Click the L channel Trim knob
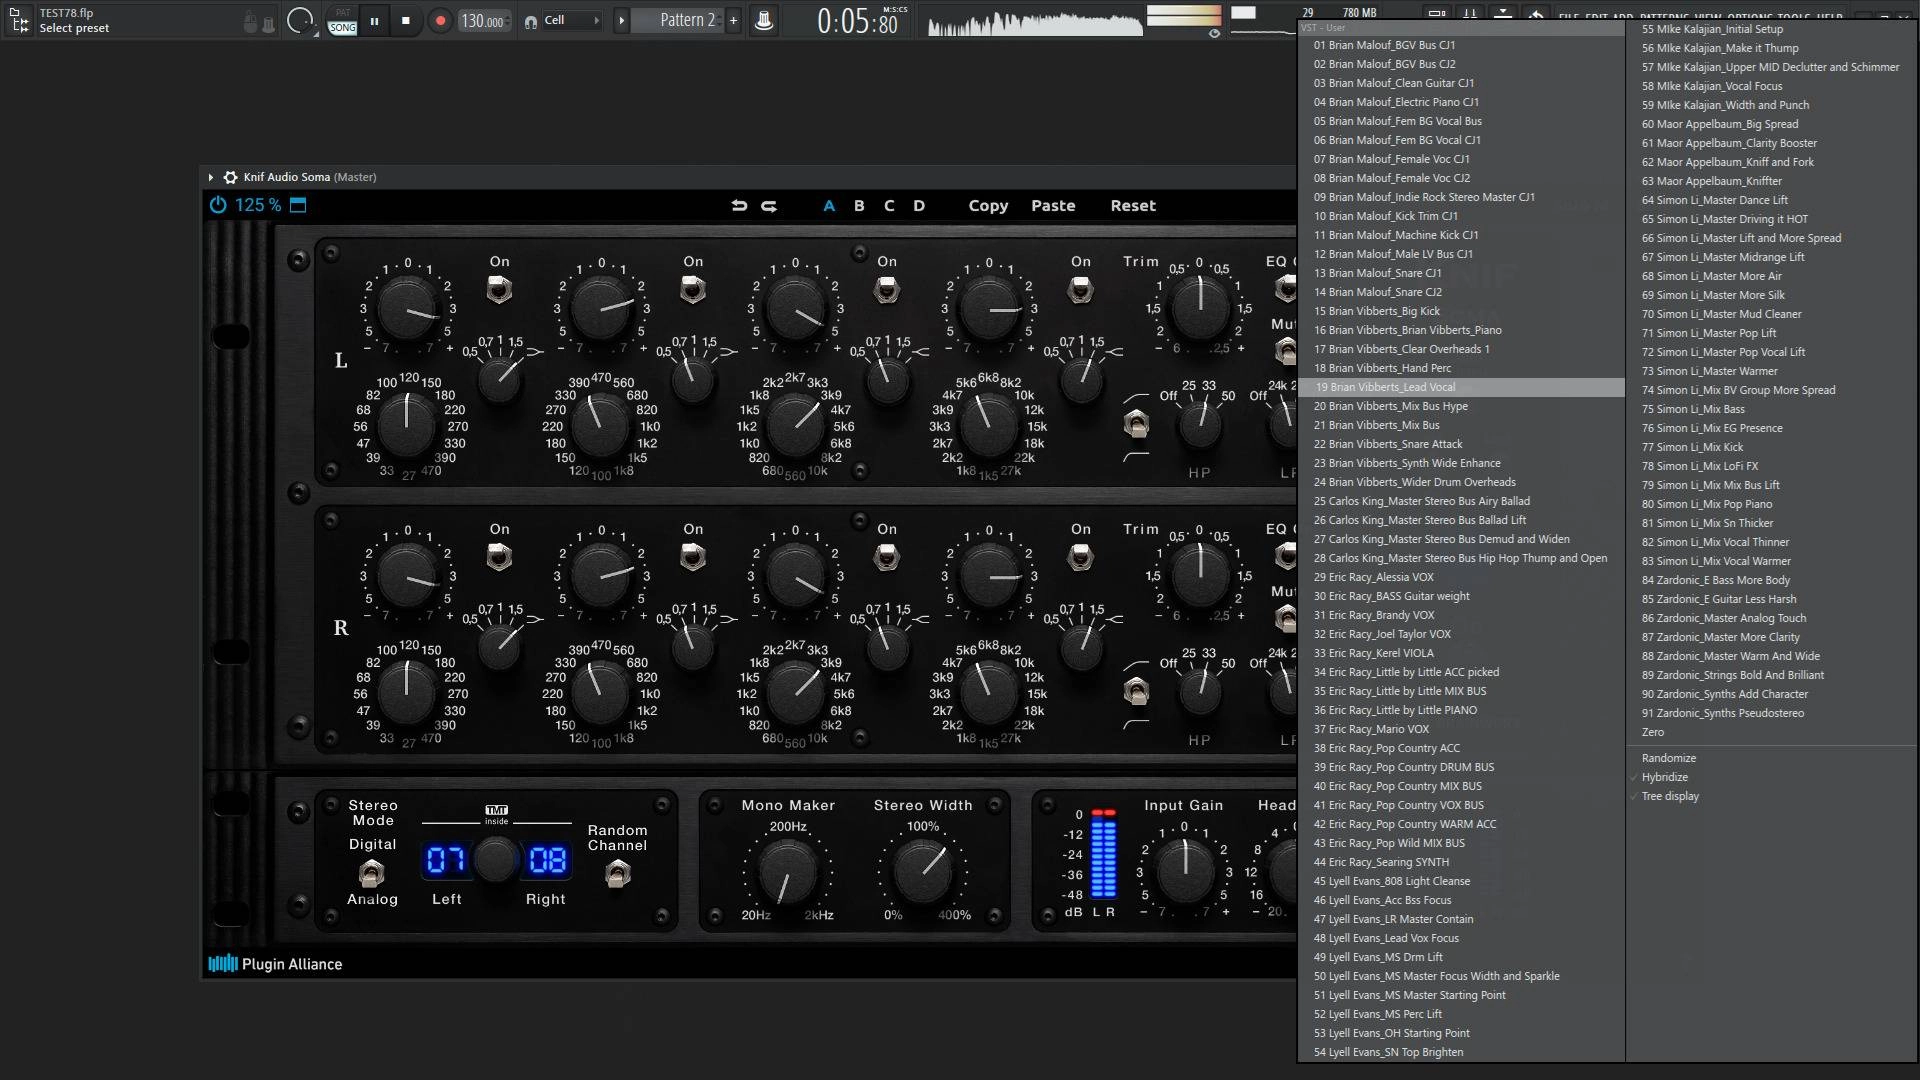This screenshot has width=1920, height=1080. [x=1199, y=308]
